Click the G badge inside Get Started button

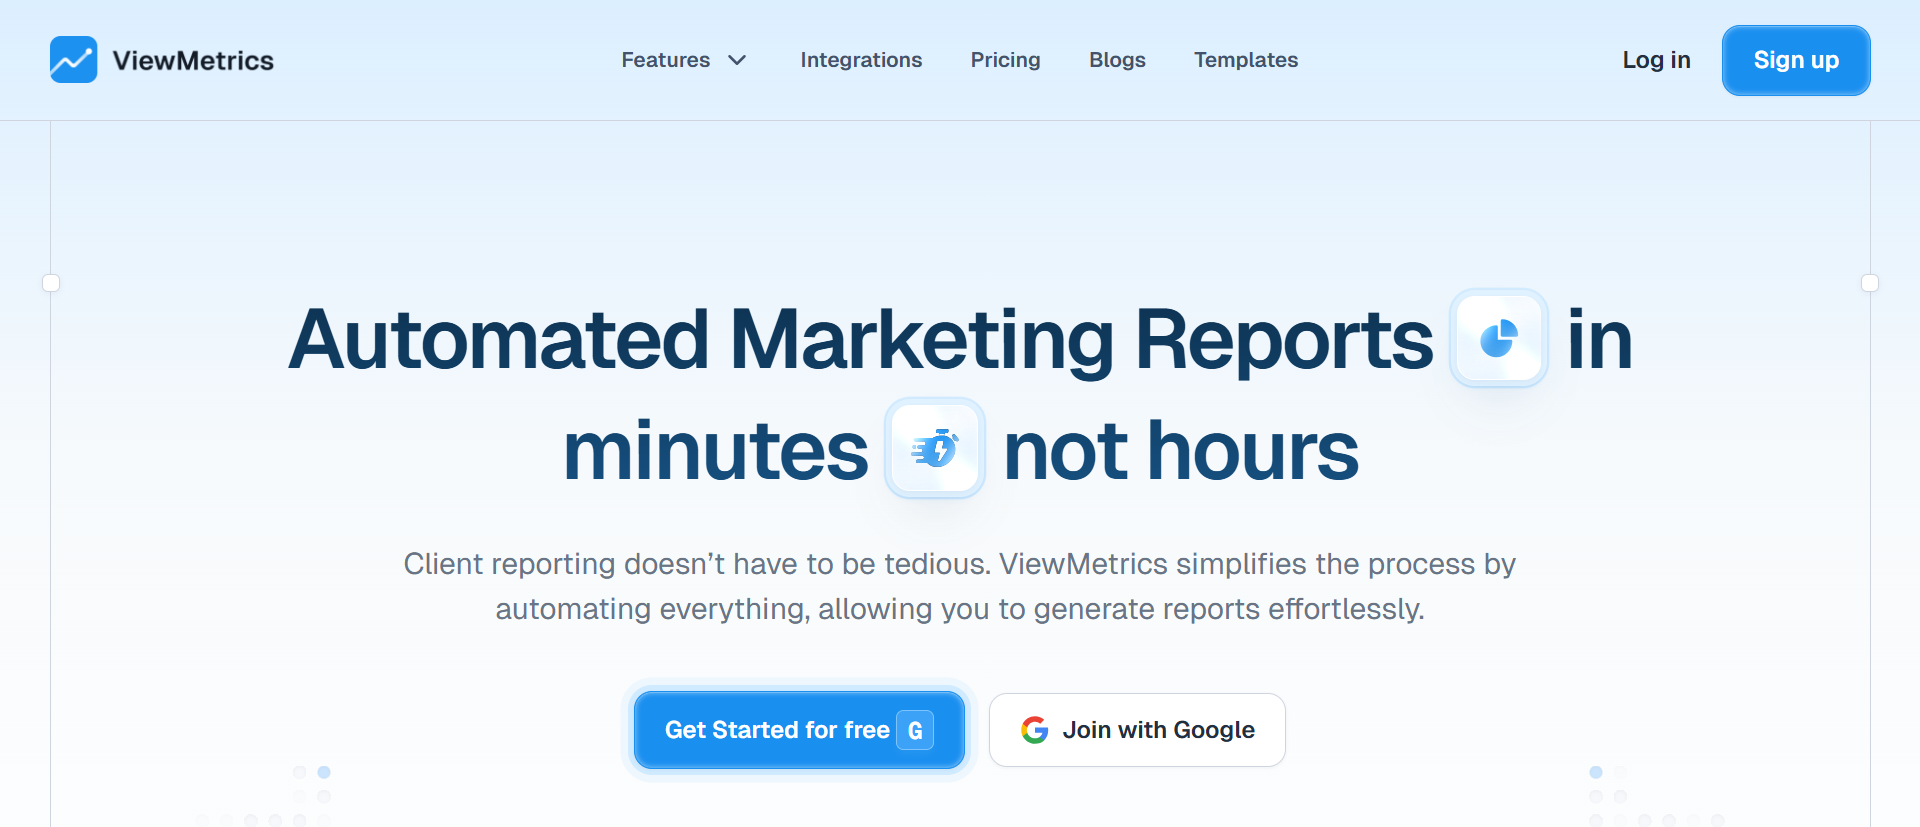coord(915,730)
